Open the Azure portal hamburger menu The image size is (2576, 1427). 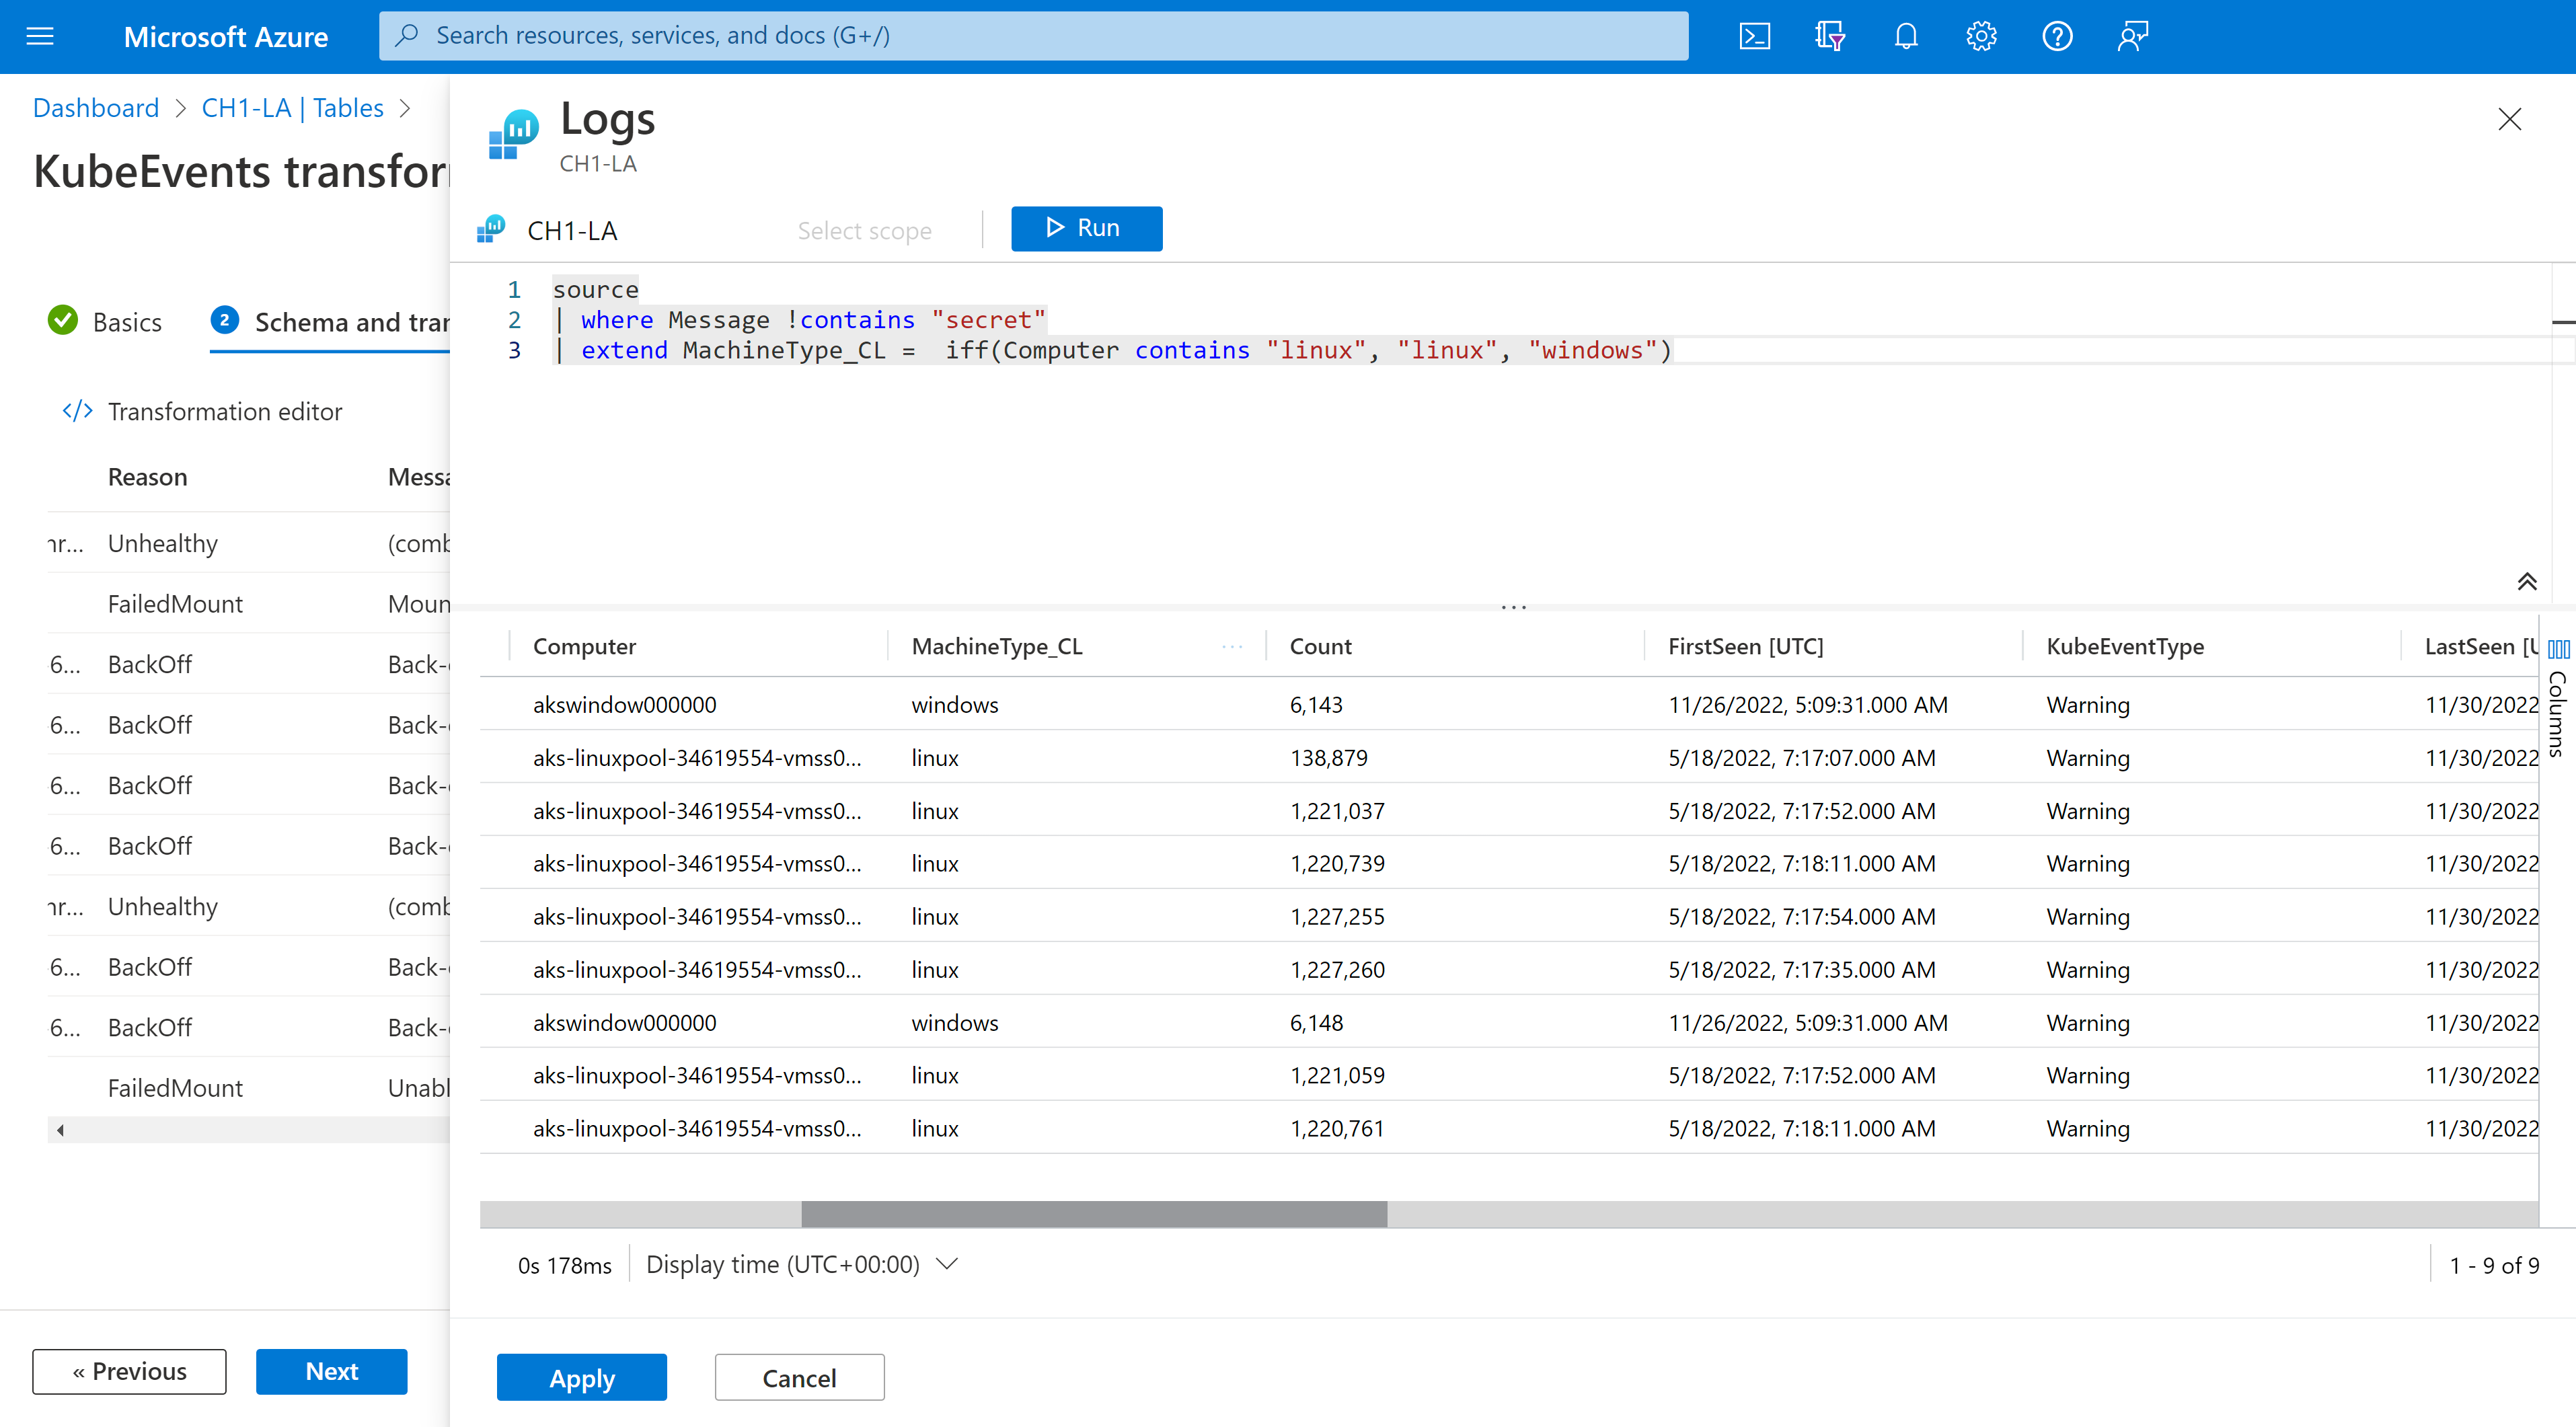click(40, 36)
